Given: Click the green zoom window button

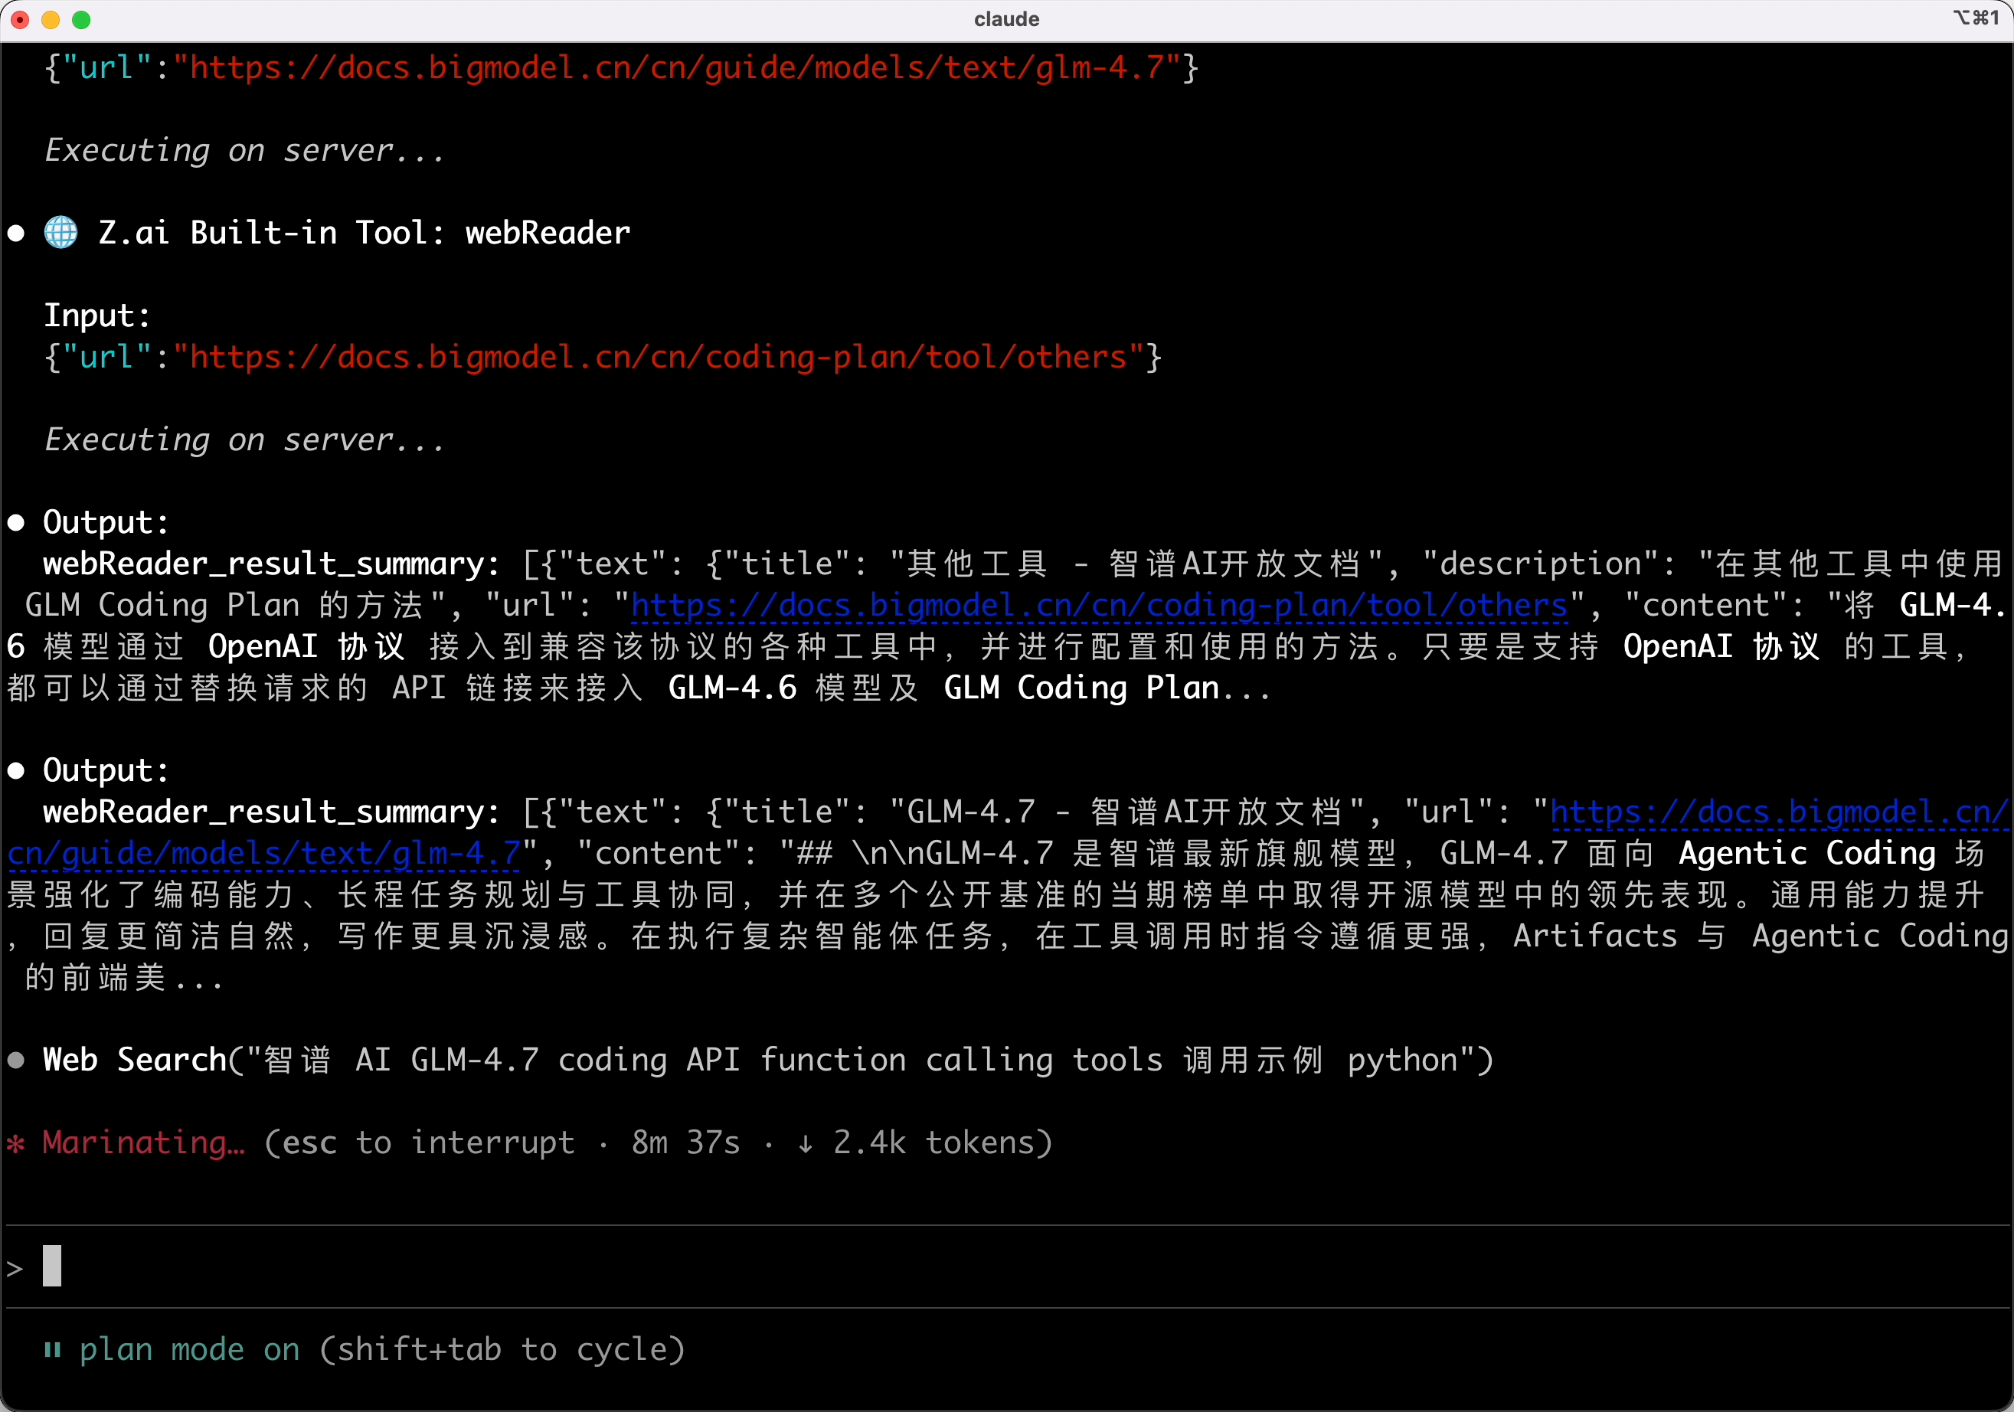Looking at the screenshot, I should [x=82, y=19].
